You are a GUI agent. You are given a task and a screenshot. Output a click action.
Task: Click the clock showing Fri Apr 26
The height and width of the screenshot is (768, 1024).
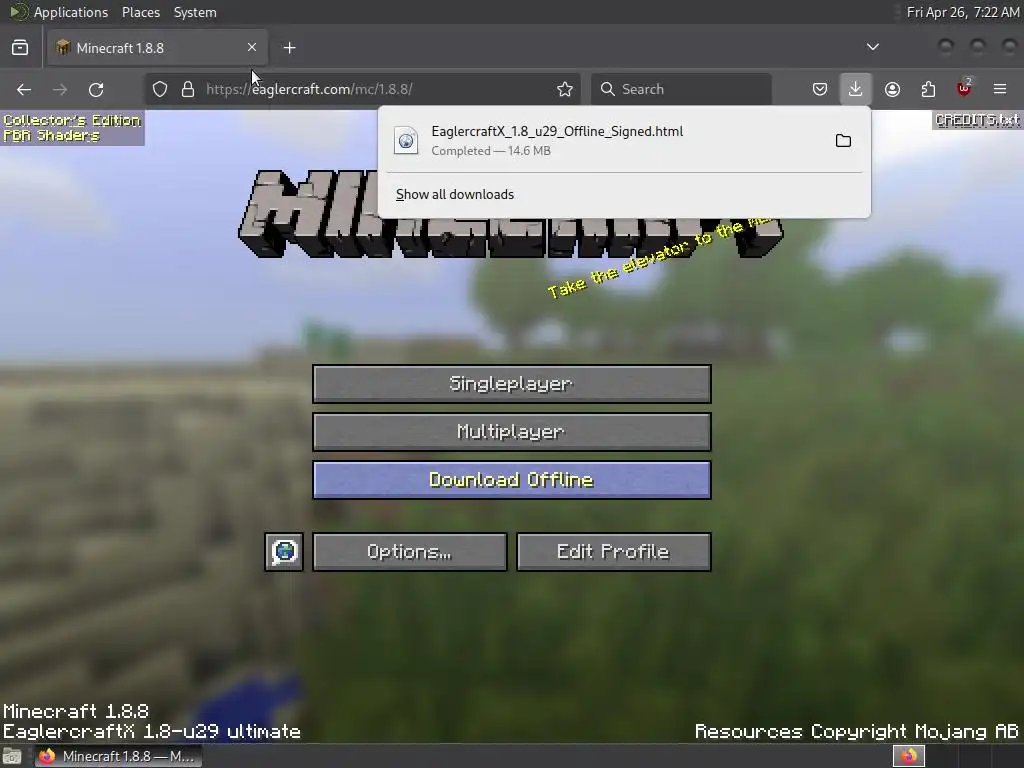pos(963,12)
